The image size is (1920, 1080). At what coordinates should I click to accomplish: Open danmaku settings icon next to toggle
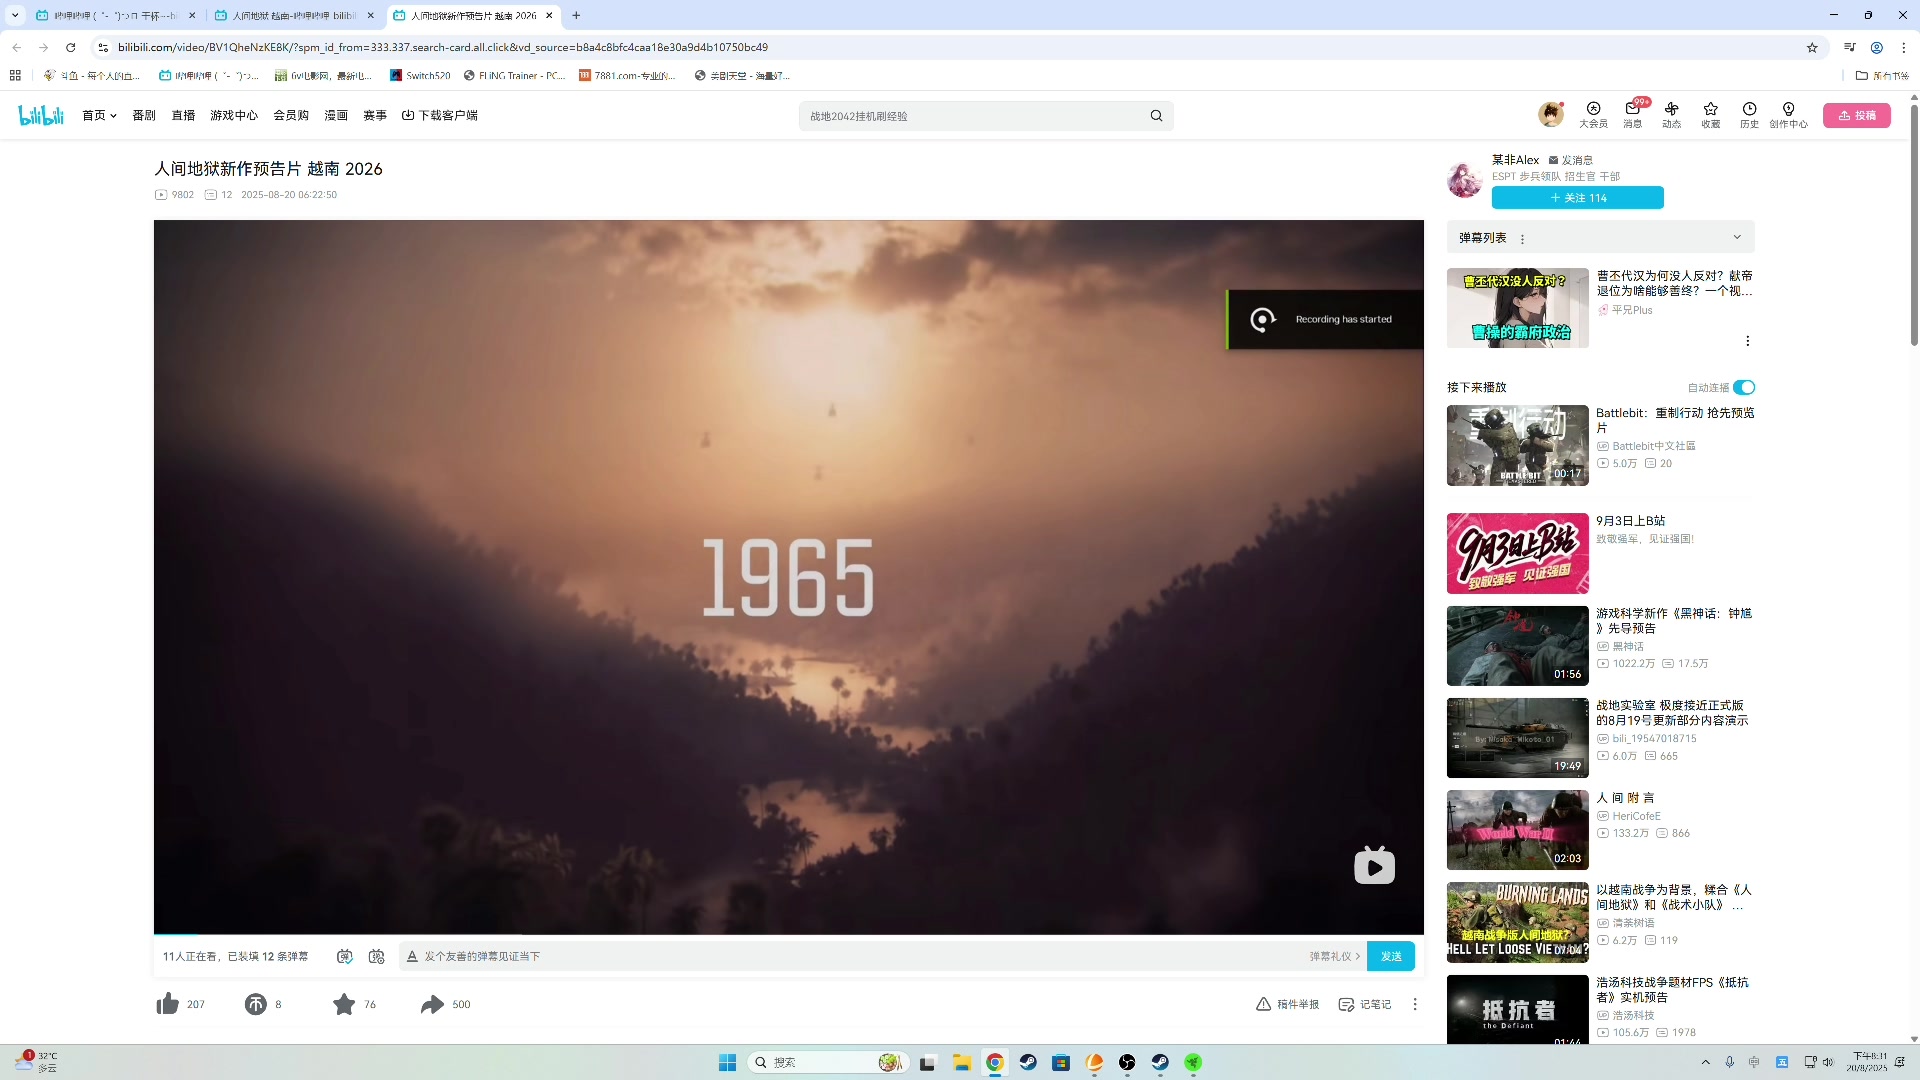pyautogui.click(x=377, y=957)
